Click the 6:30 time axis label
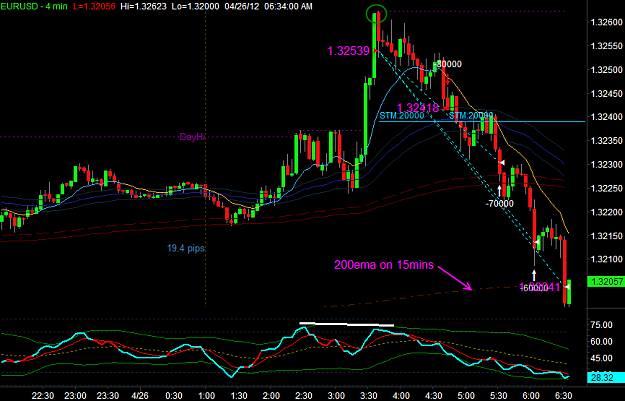The height and width of the screenshot is (401, 625). click(x=563, y=396)
